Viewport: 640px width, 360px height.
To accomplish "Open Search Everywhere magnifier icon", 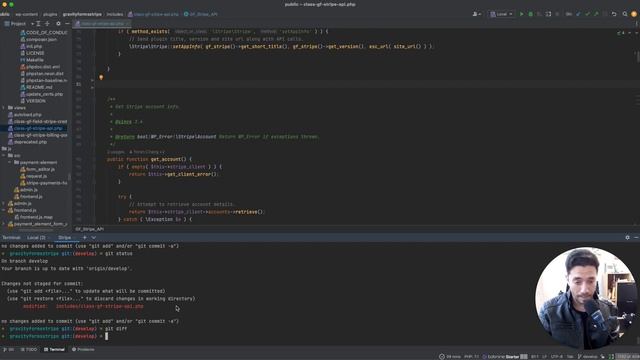I will pos(625,14).
